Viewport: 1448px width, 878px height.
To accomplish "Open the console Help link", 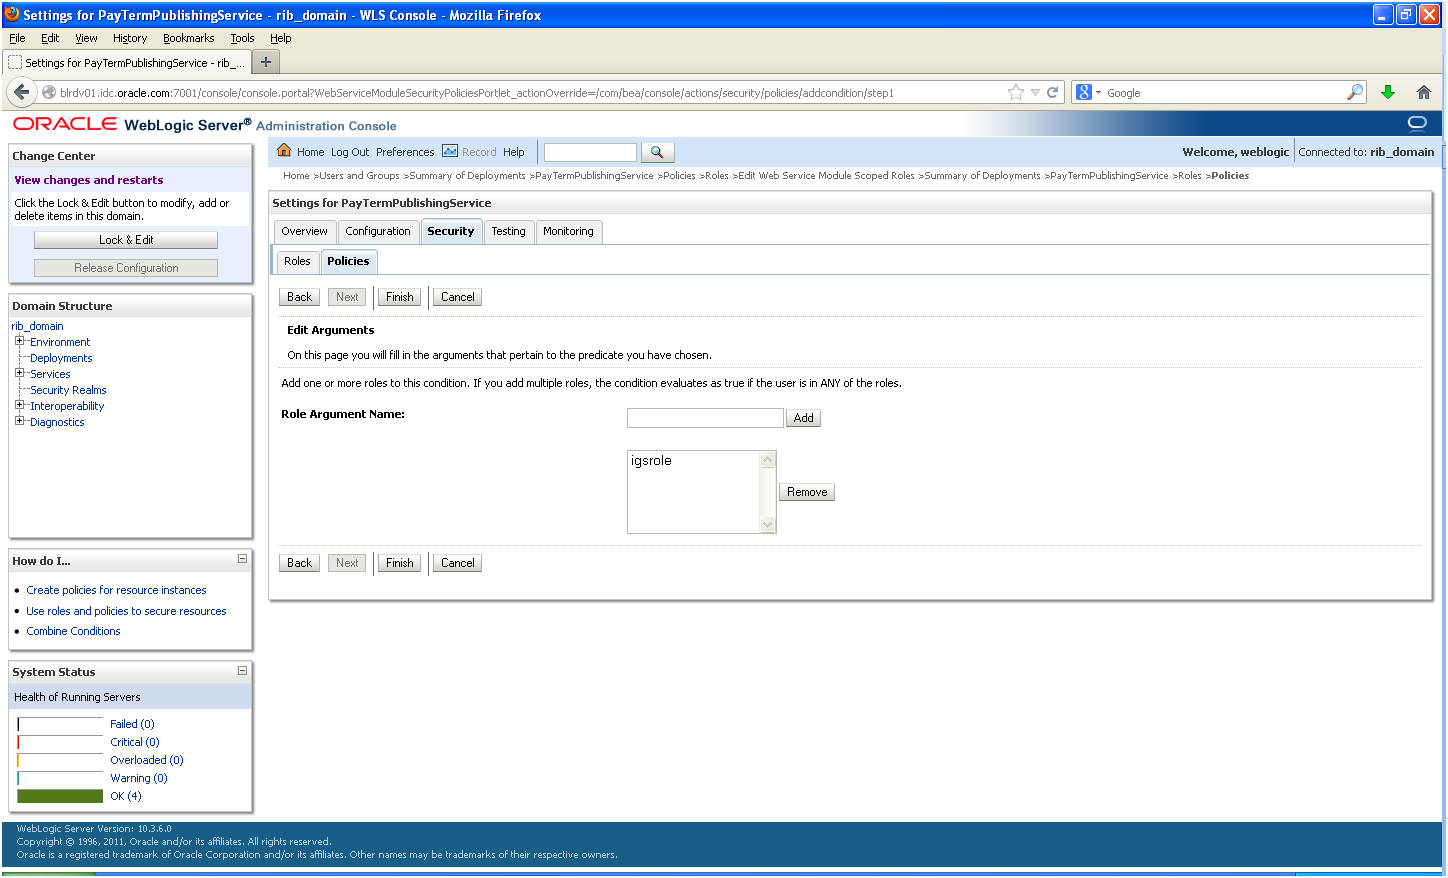I will coord(514,152).
